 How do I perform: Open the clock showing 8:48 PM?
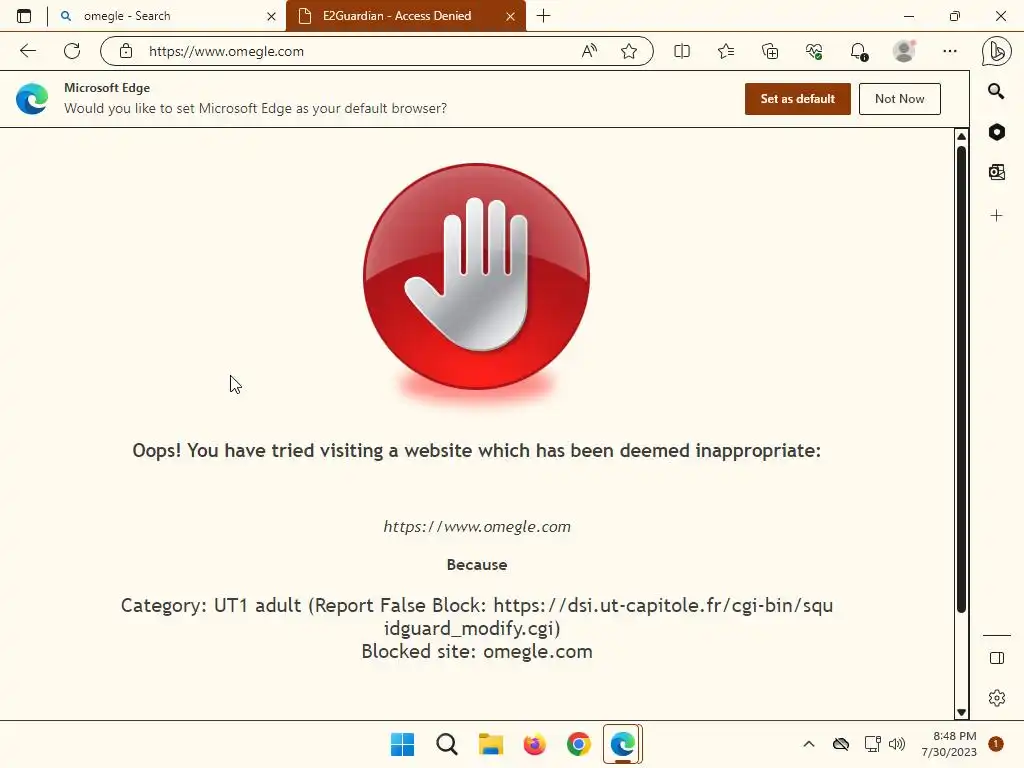pos(949,744)
